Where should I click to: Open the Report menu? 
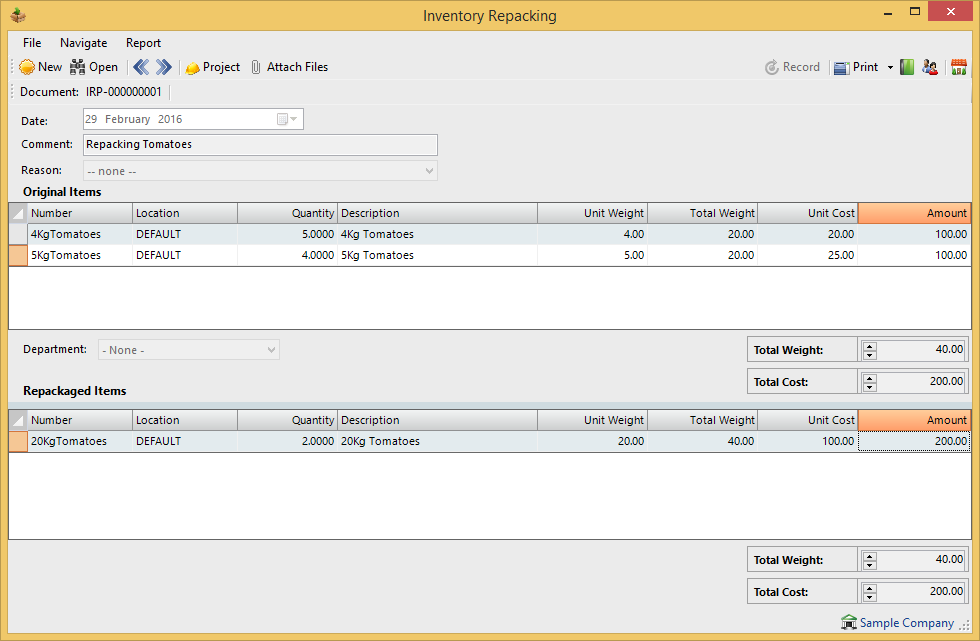[143, 43]
